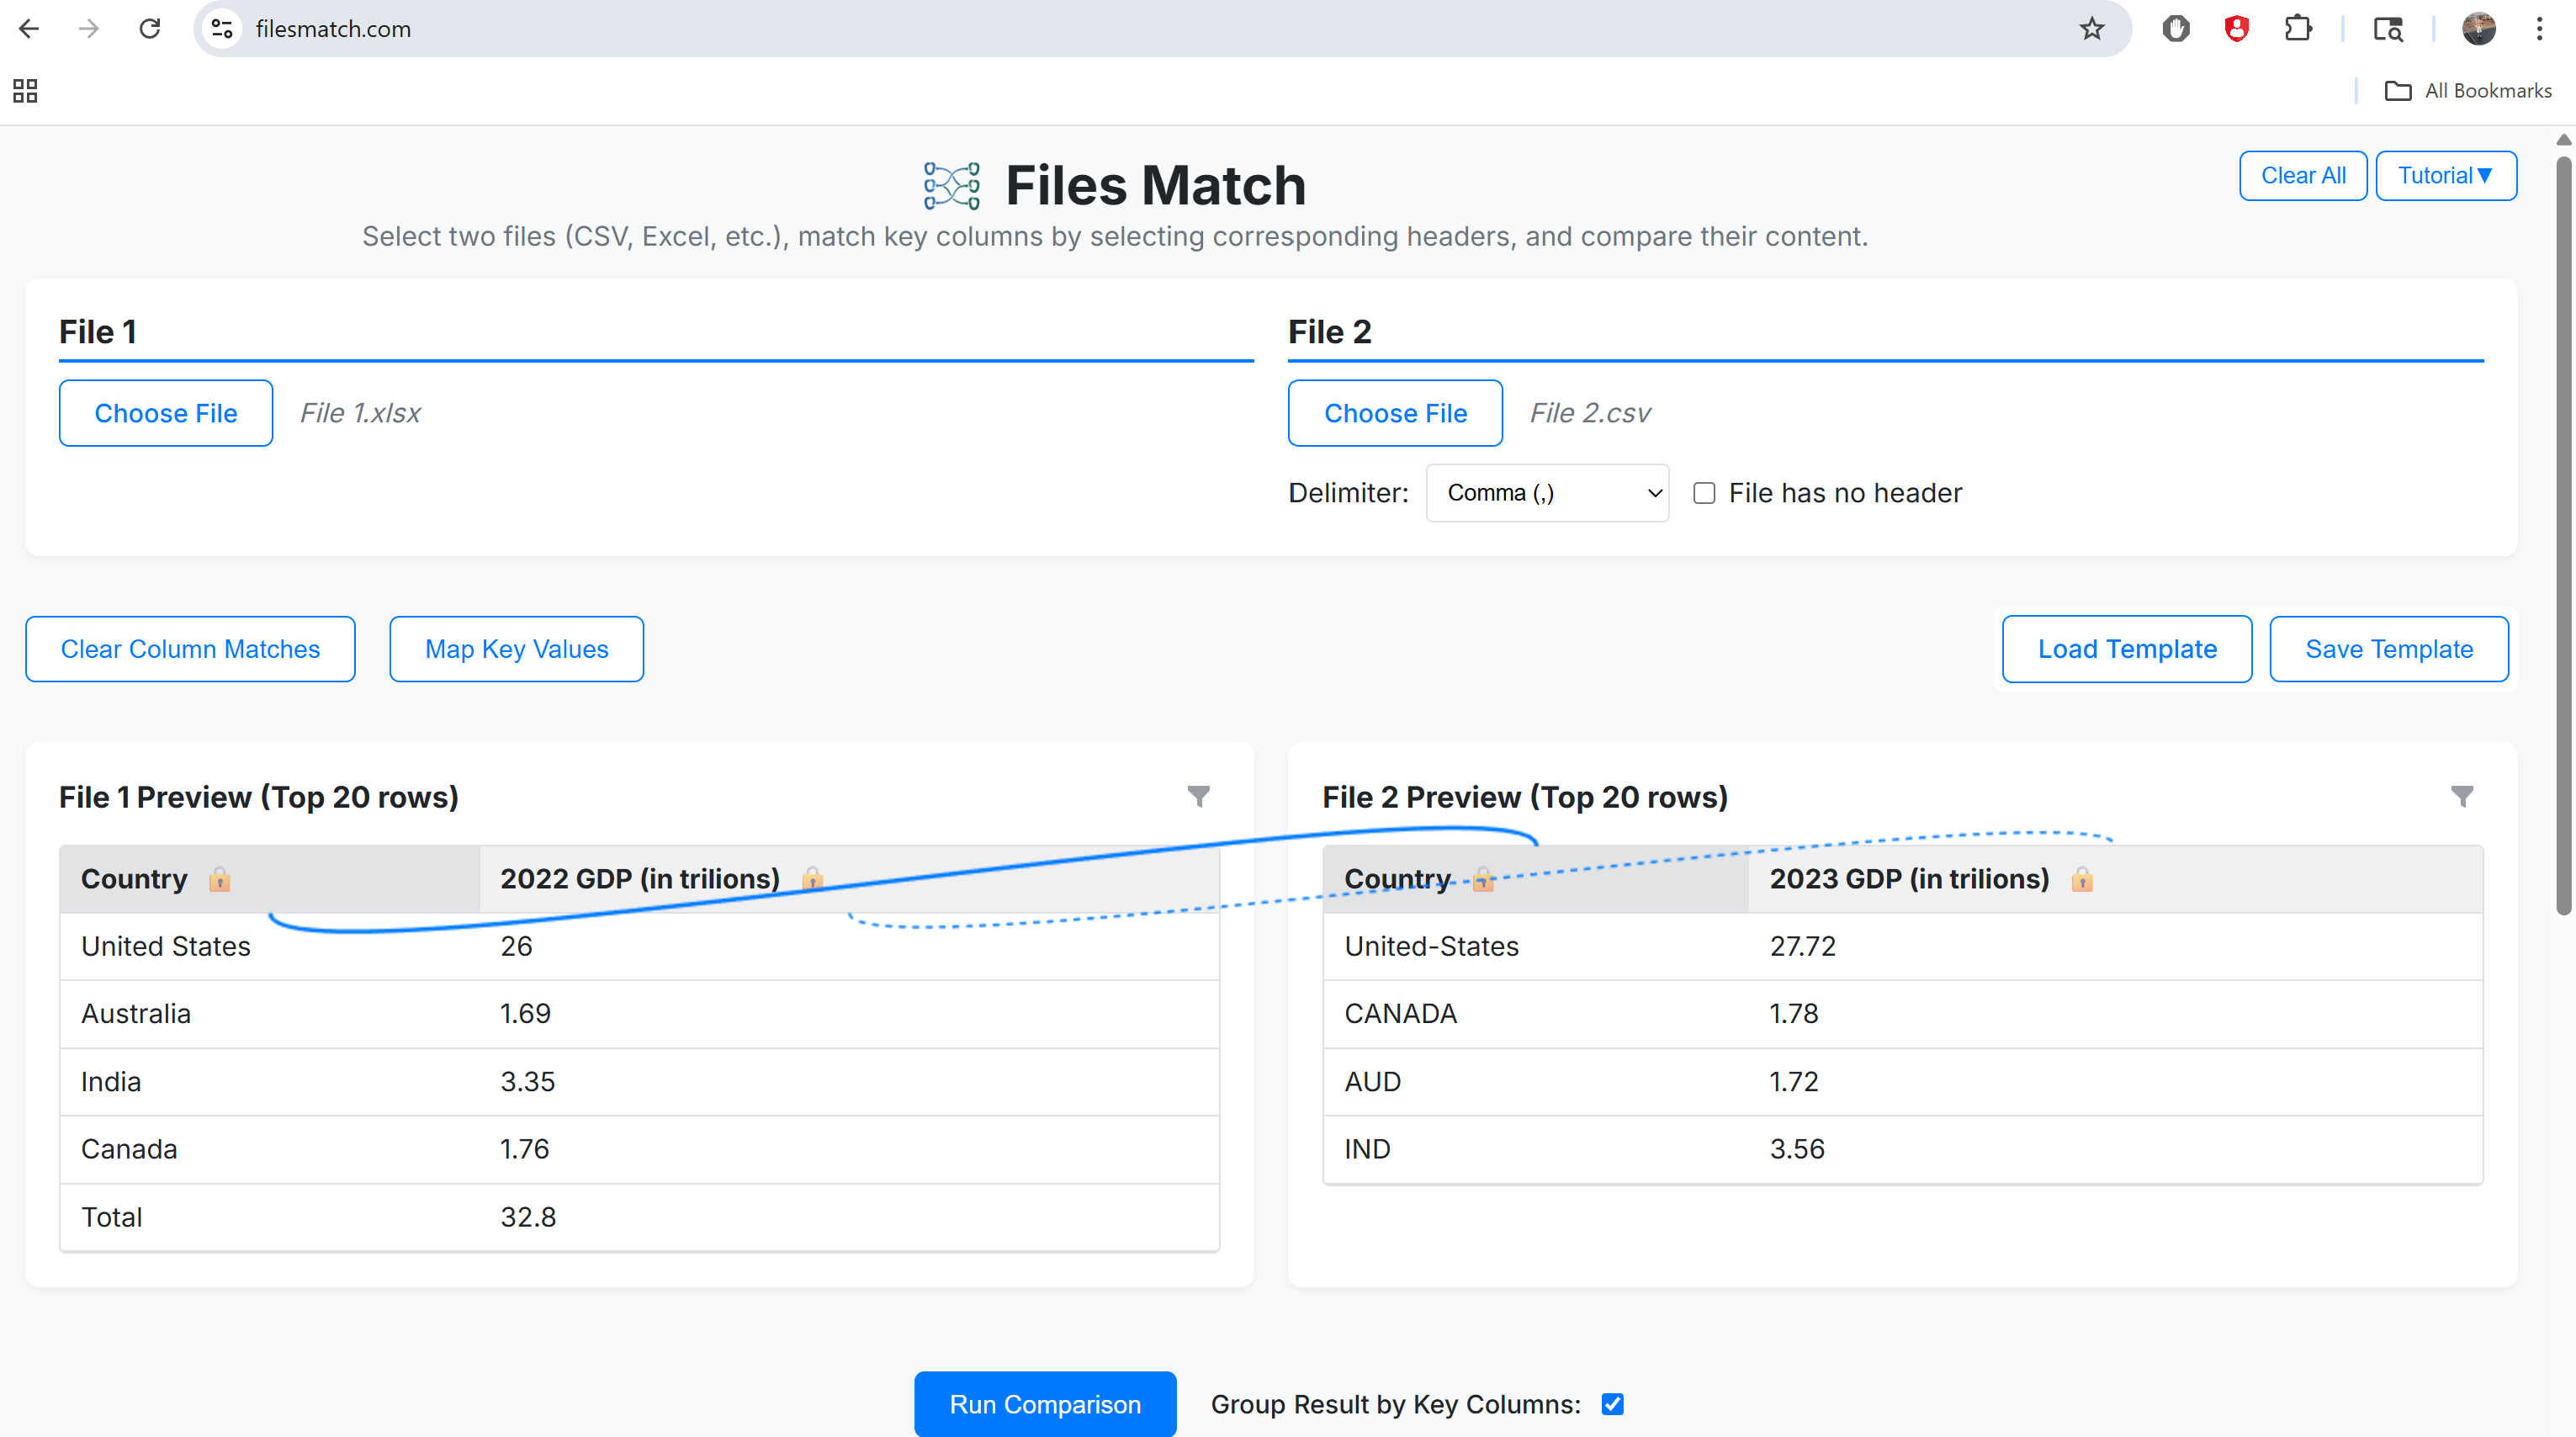Click the Run Comparison button
This screenshot has width=2576, height=1437.
1044,1404
